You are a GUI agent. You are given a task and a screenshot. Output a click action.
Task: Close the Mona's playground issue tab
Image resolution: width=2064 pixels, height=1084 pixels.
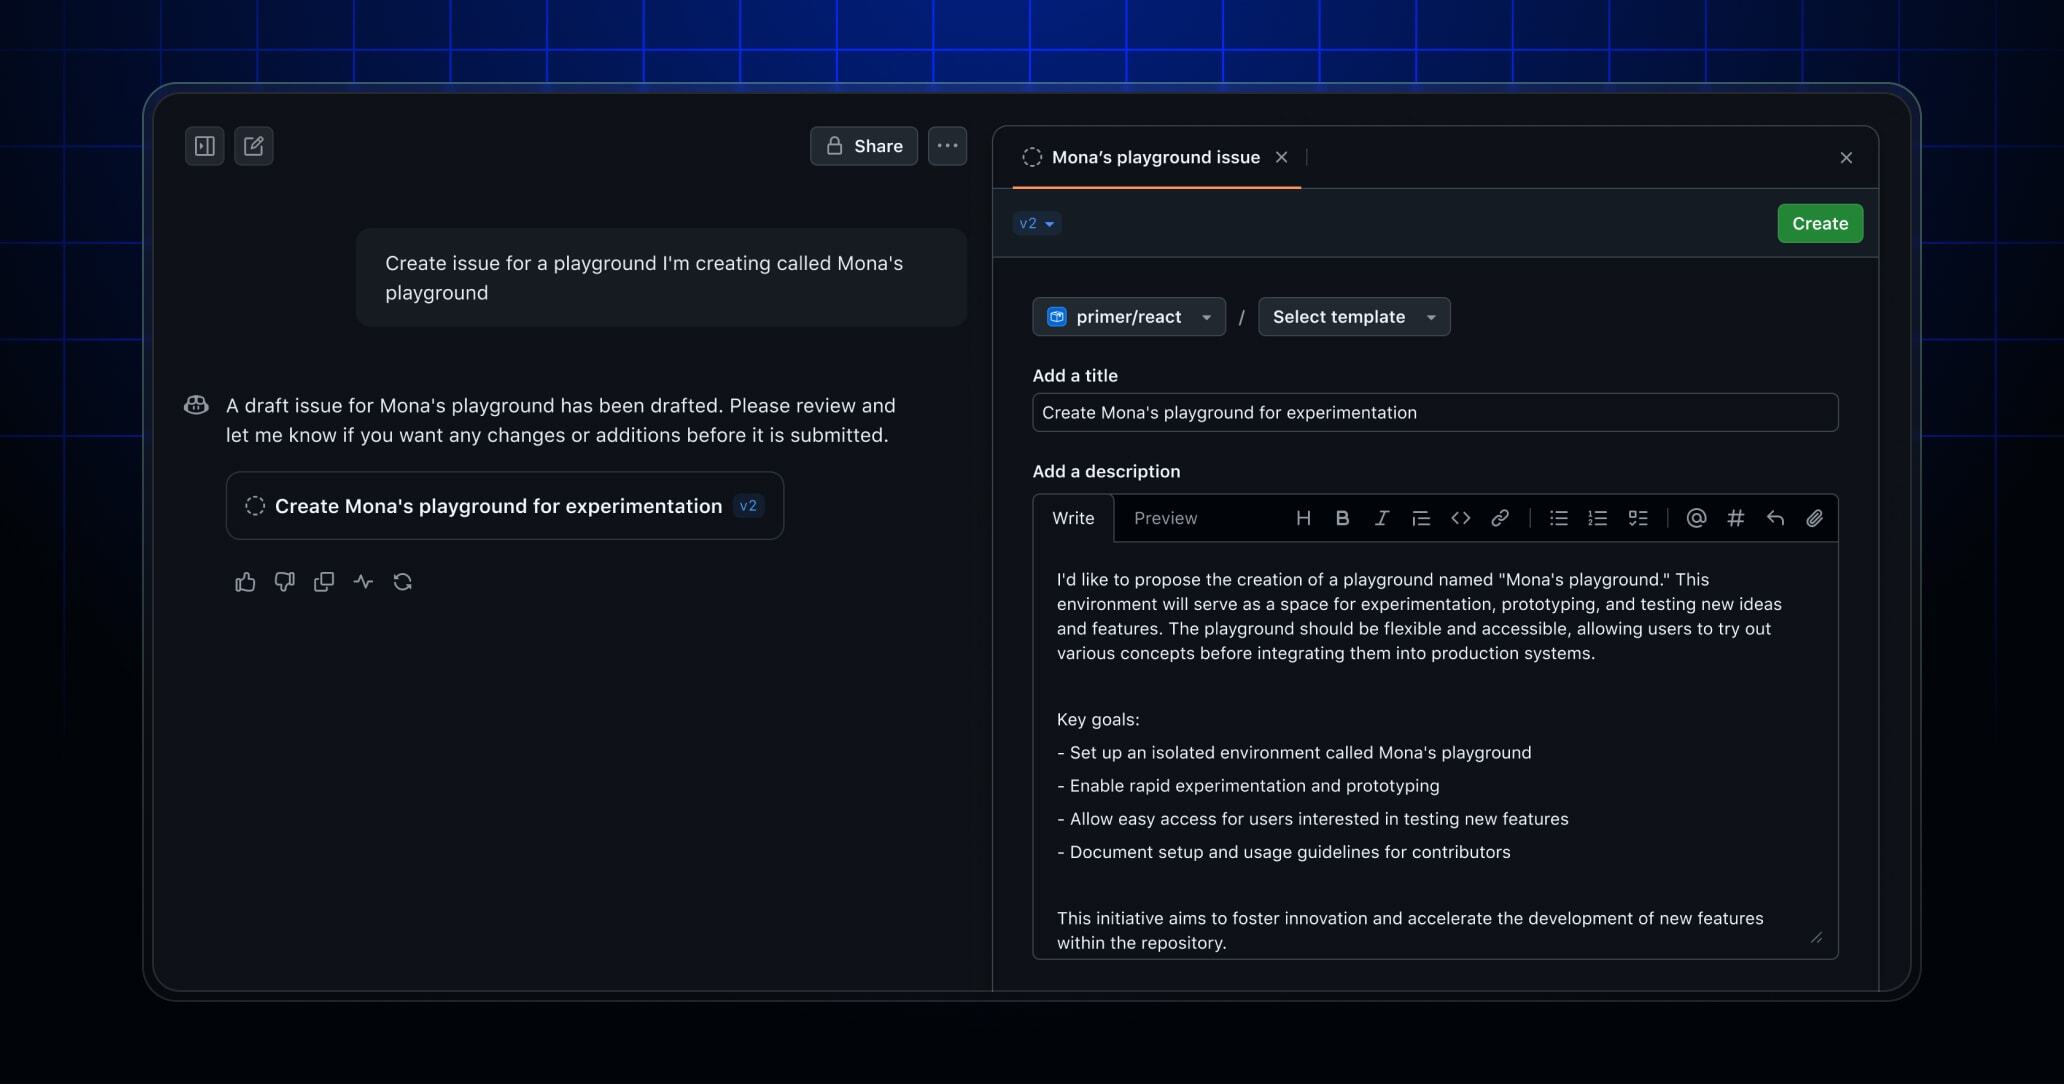click(1281, 157)
